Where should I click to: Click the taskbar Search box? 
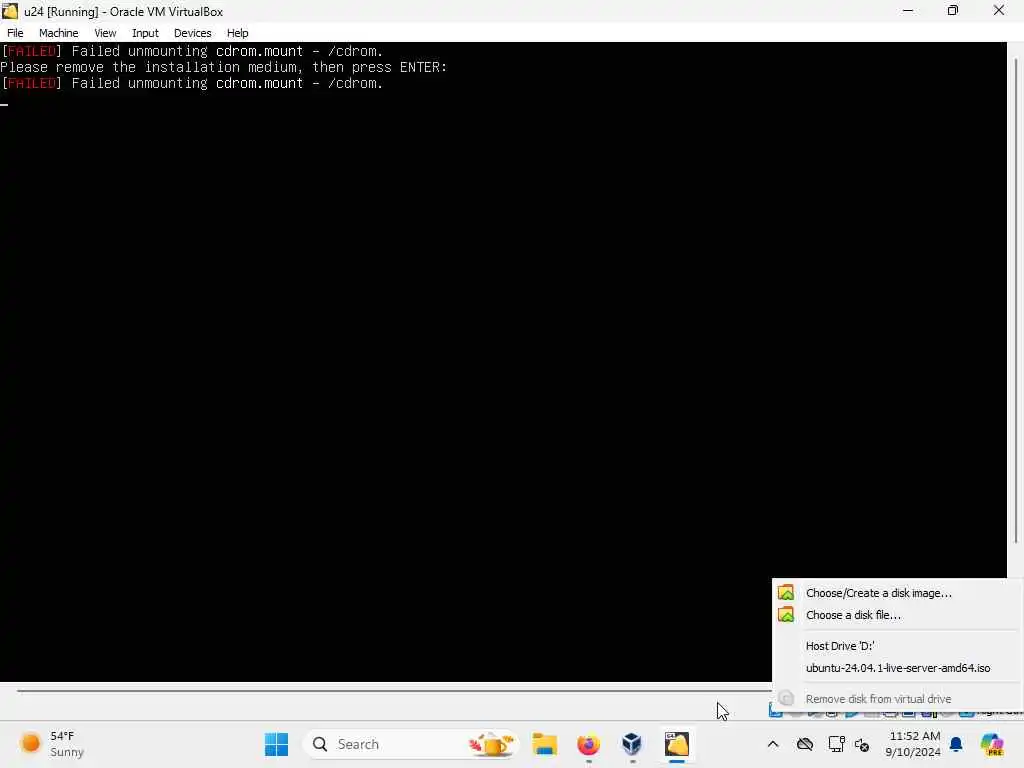click(x=411, y=744)
